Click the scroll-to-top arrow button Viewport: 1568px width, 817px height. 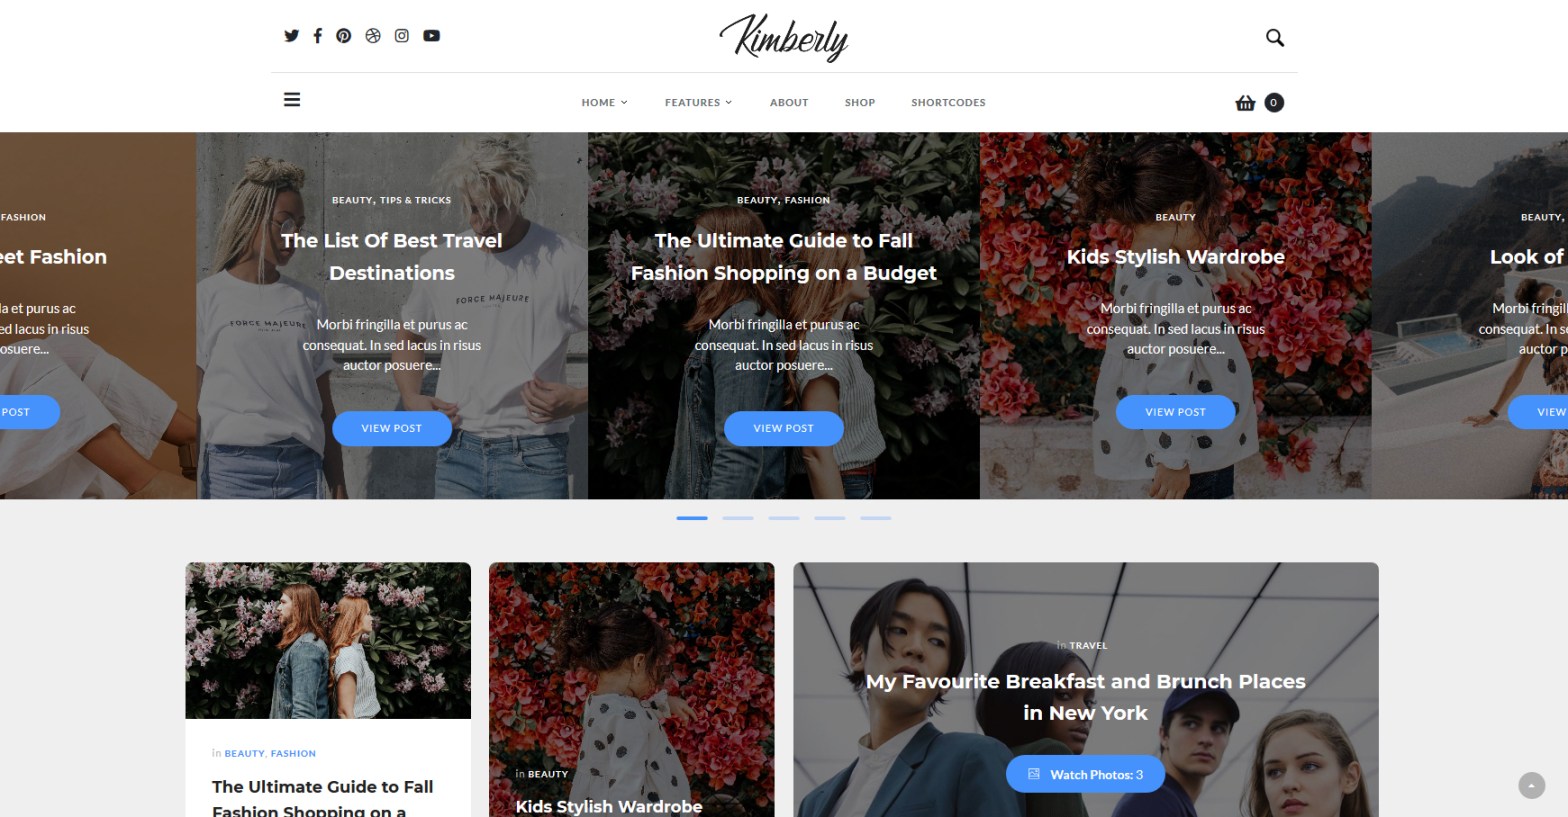click(1531, 785)
